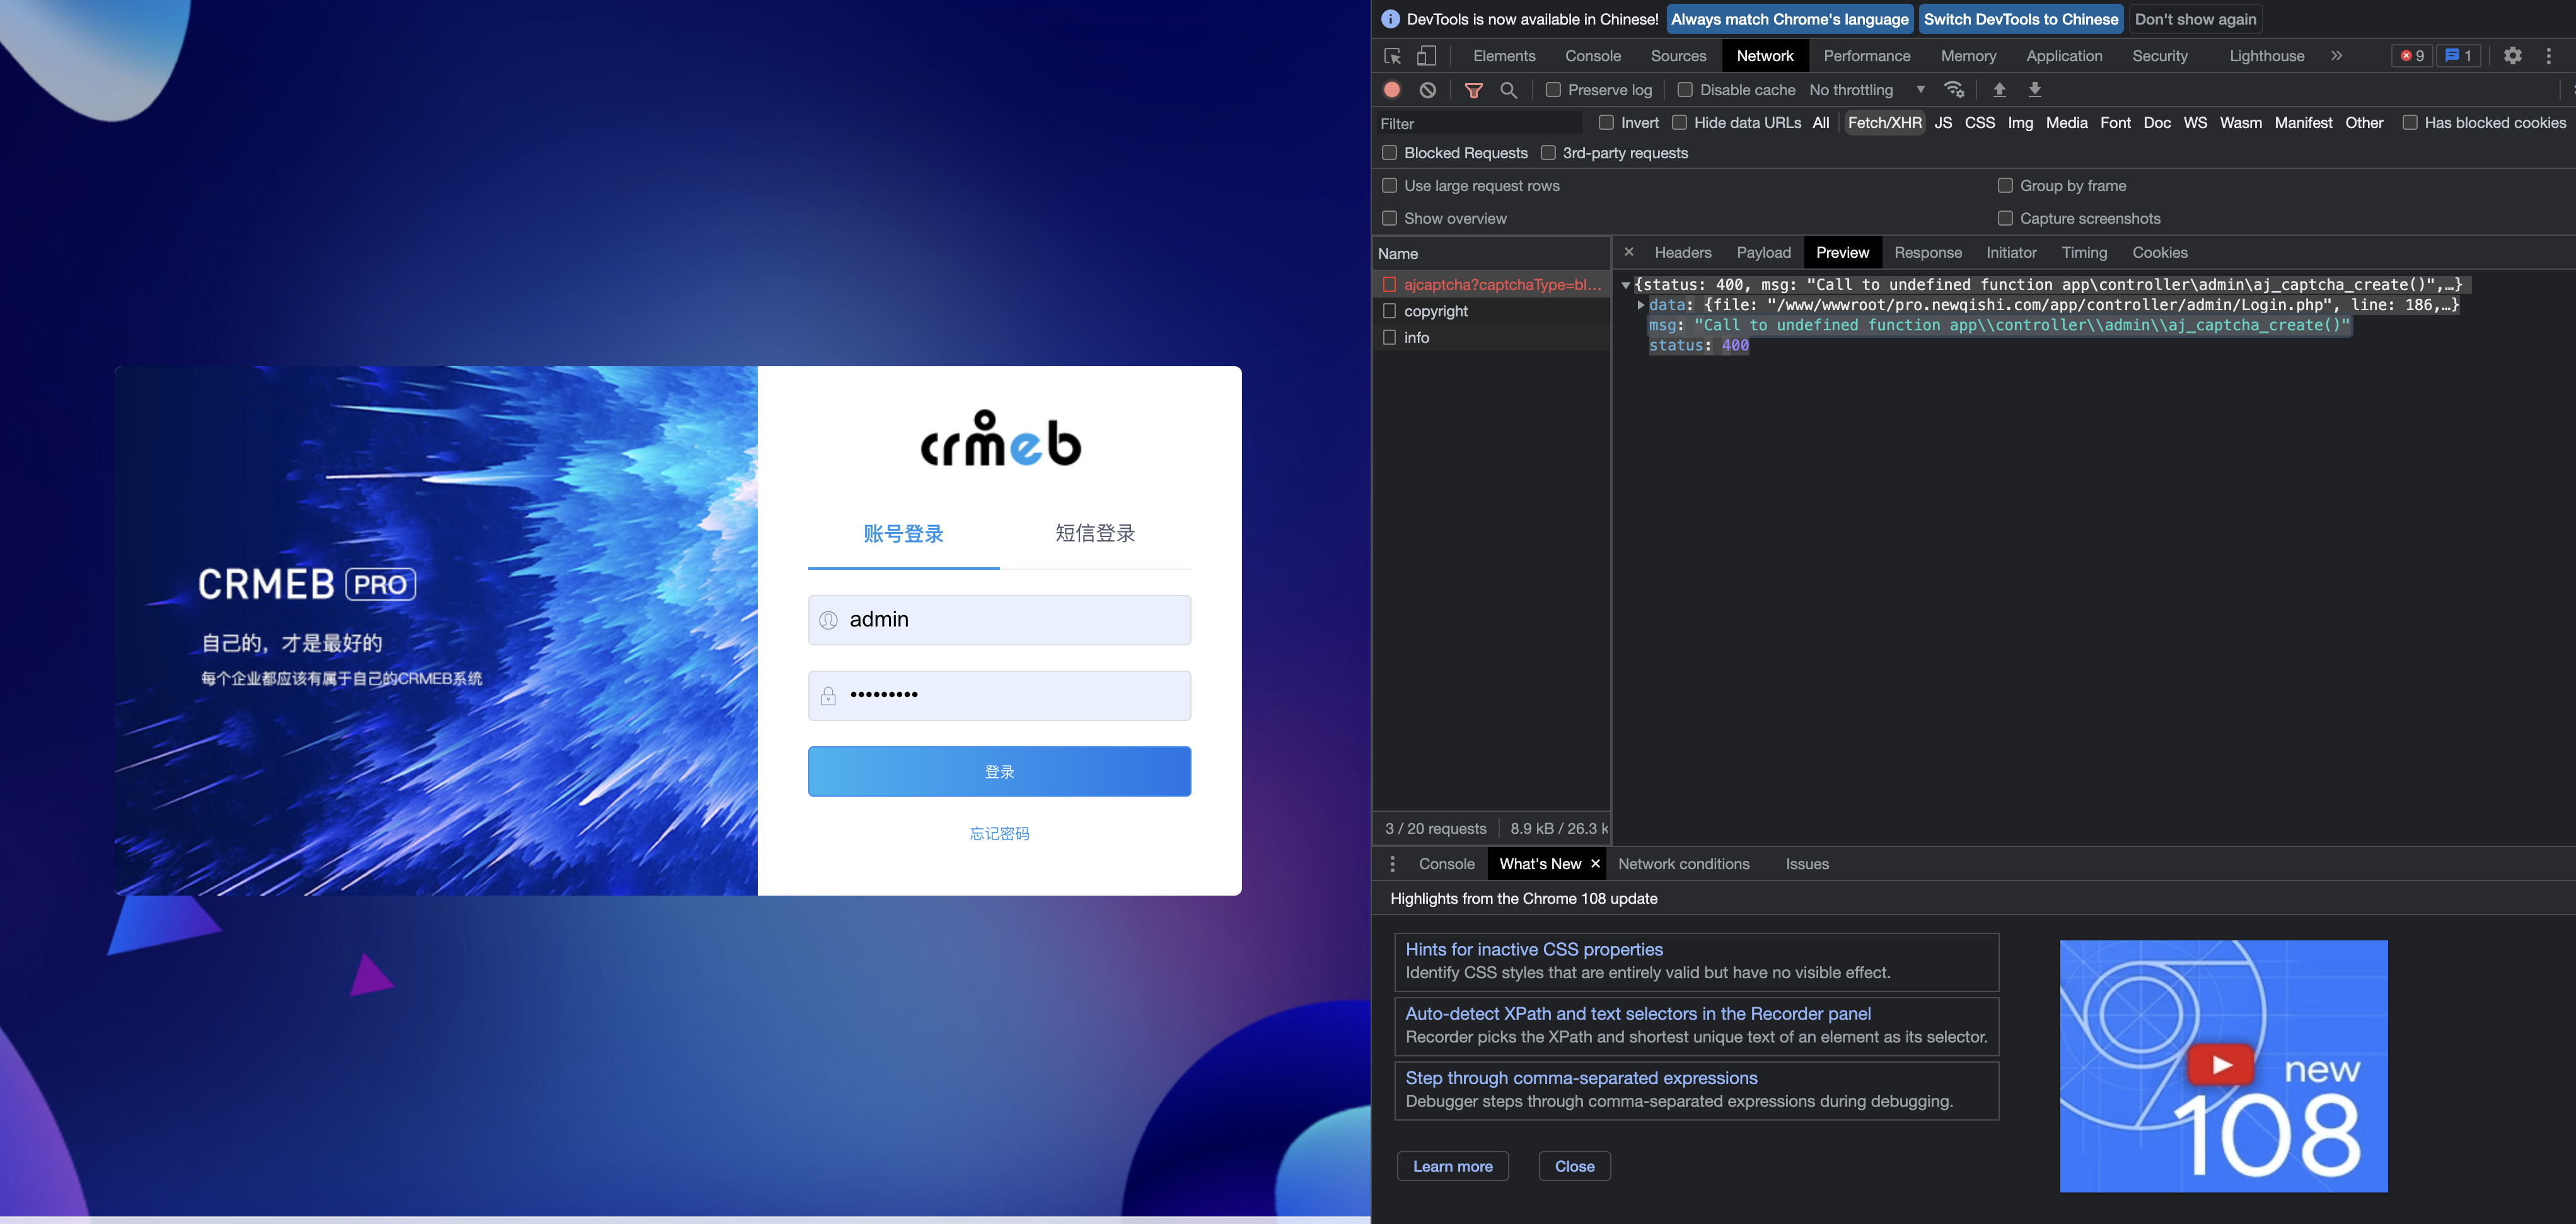Enable Show overview checkbox
The width and height of the screenshot is (2576, 1224).
point(1389,218)
